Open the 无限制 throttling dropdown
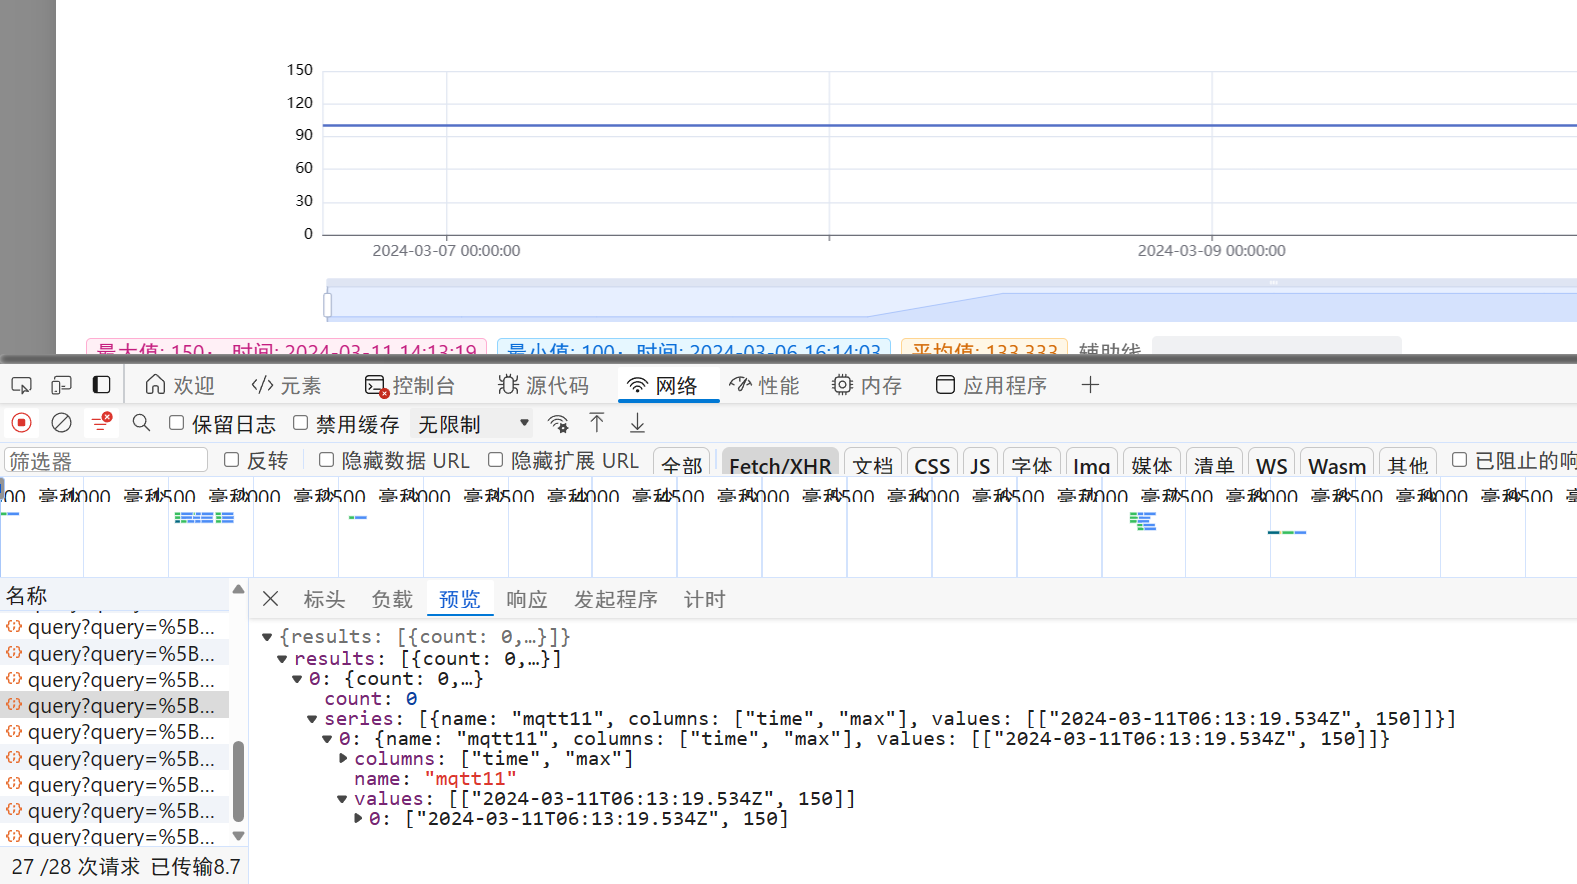This screenshot has width=1577, height=884. tap(472, 424)
